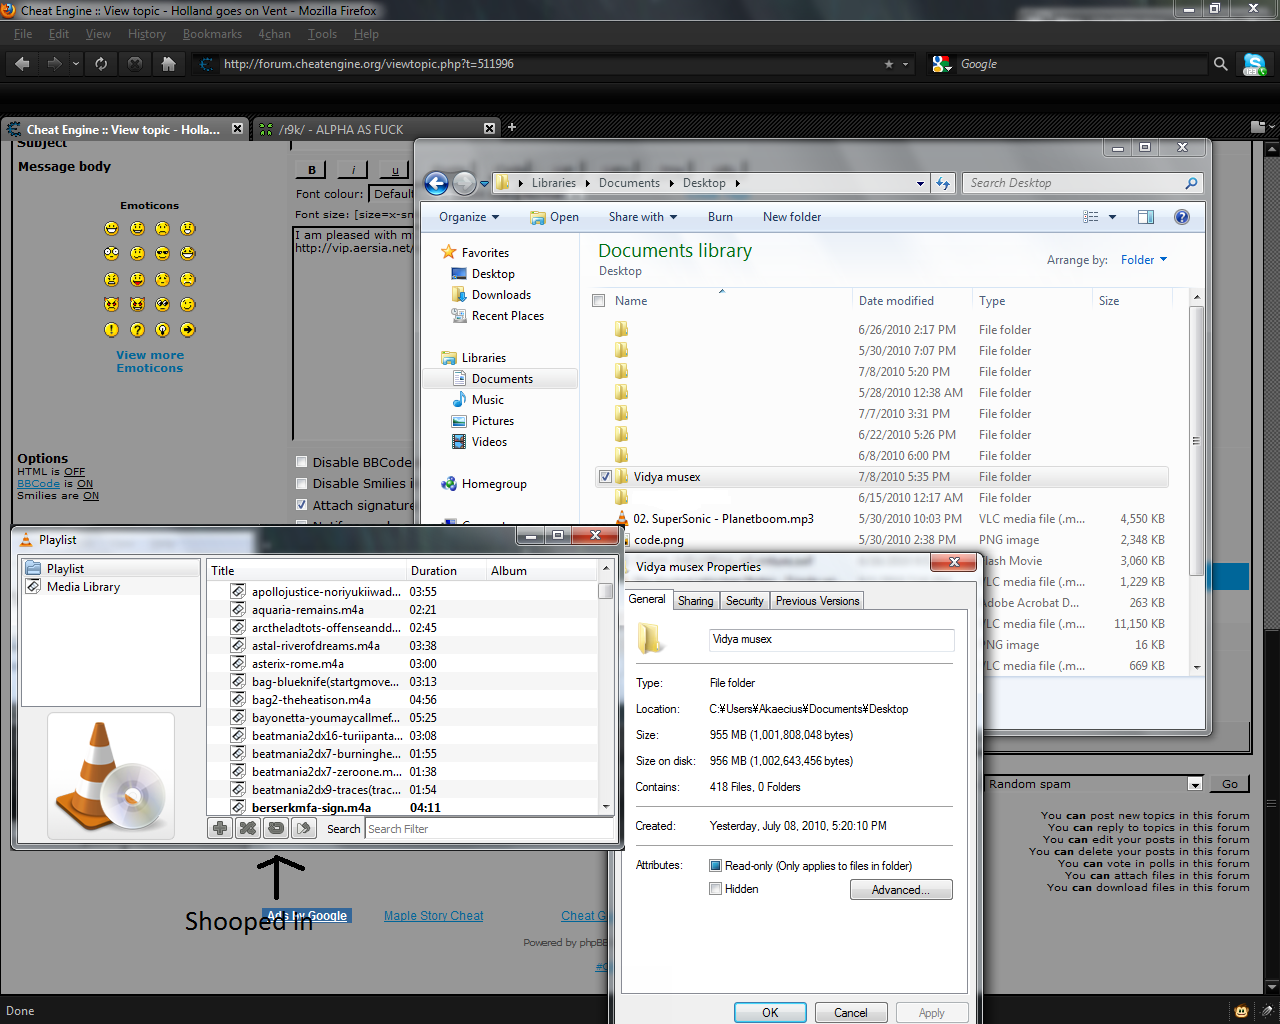Open the Tools menu in Firefox
This screenshot has width=1280, height=1024.
point(322,34)
